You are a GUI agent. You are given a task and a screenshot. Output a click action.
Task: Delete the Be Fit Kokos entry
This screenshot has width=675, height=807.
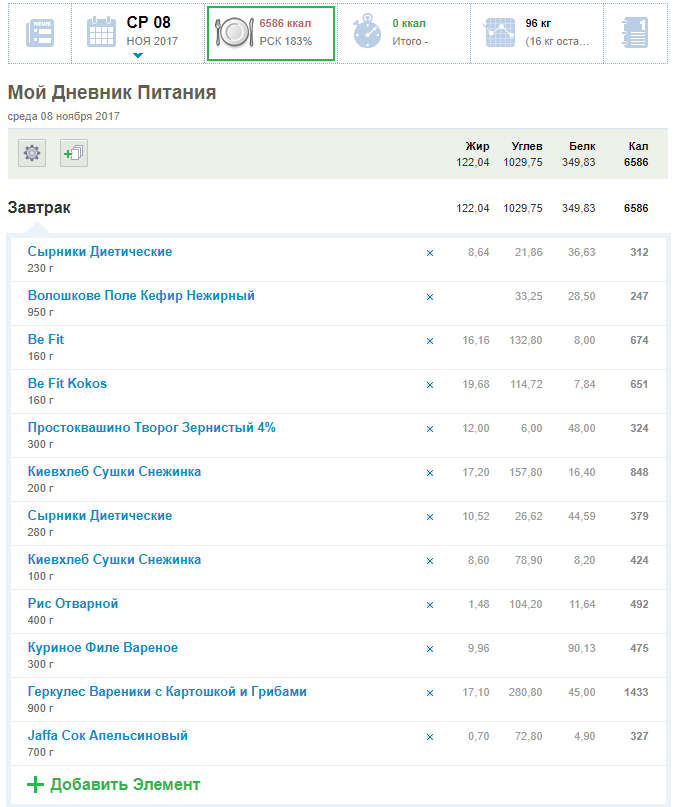tap(430, 385)
